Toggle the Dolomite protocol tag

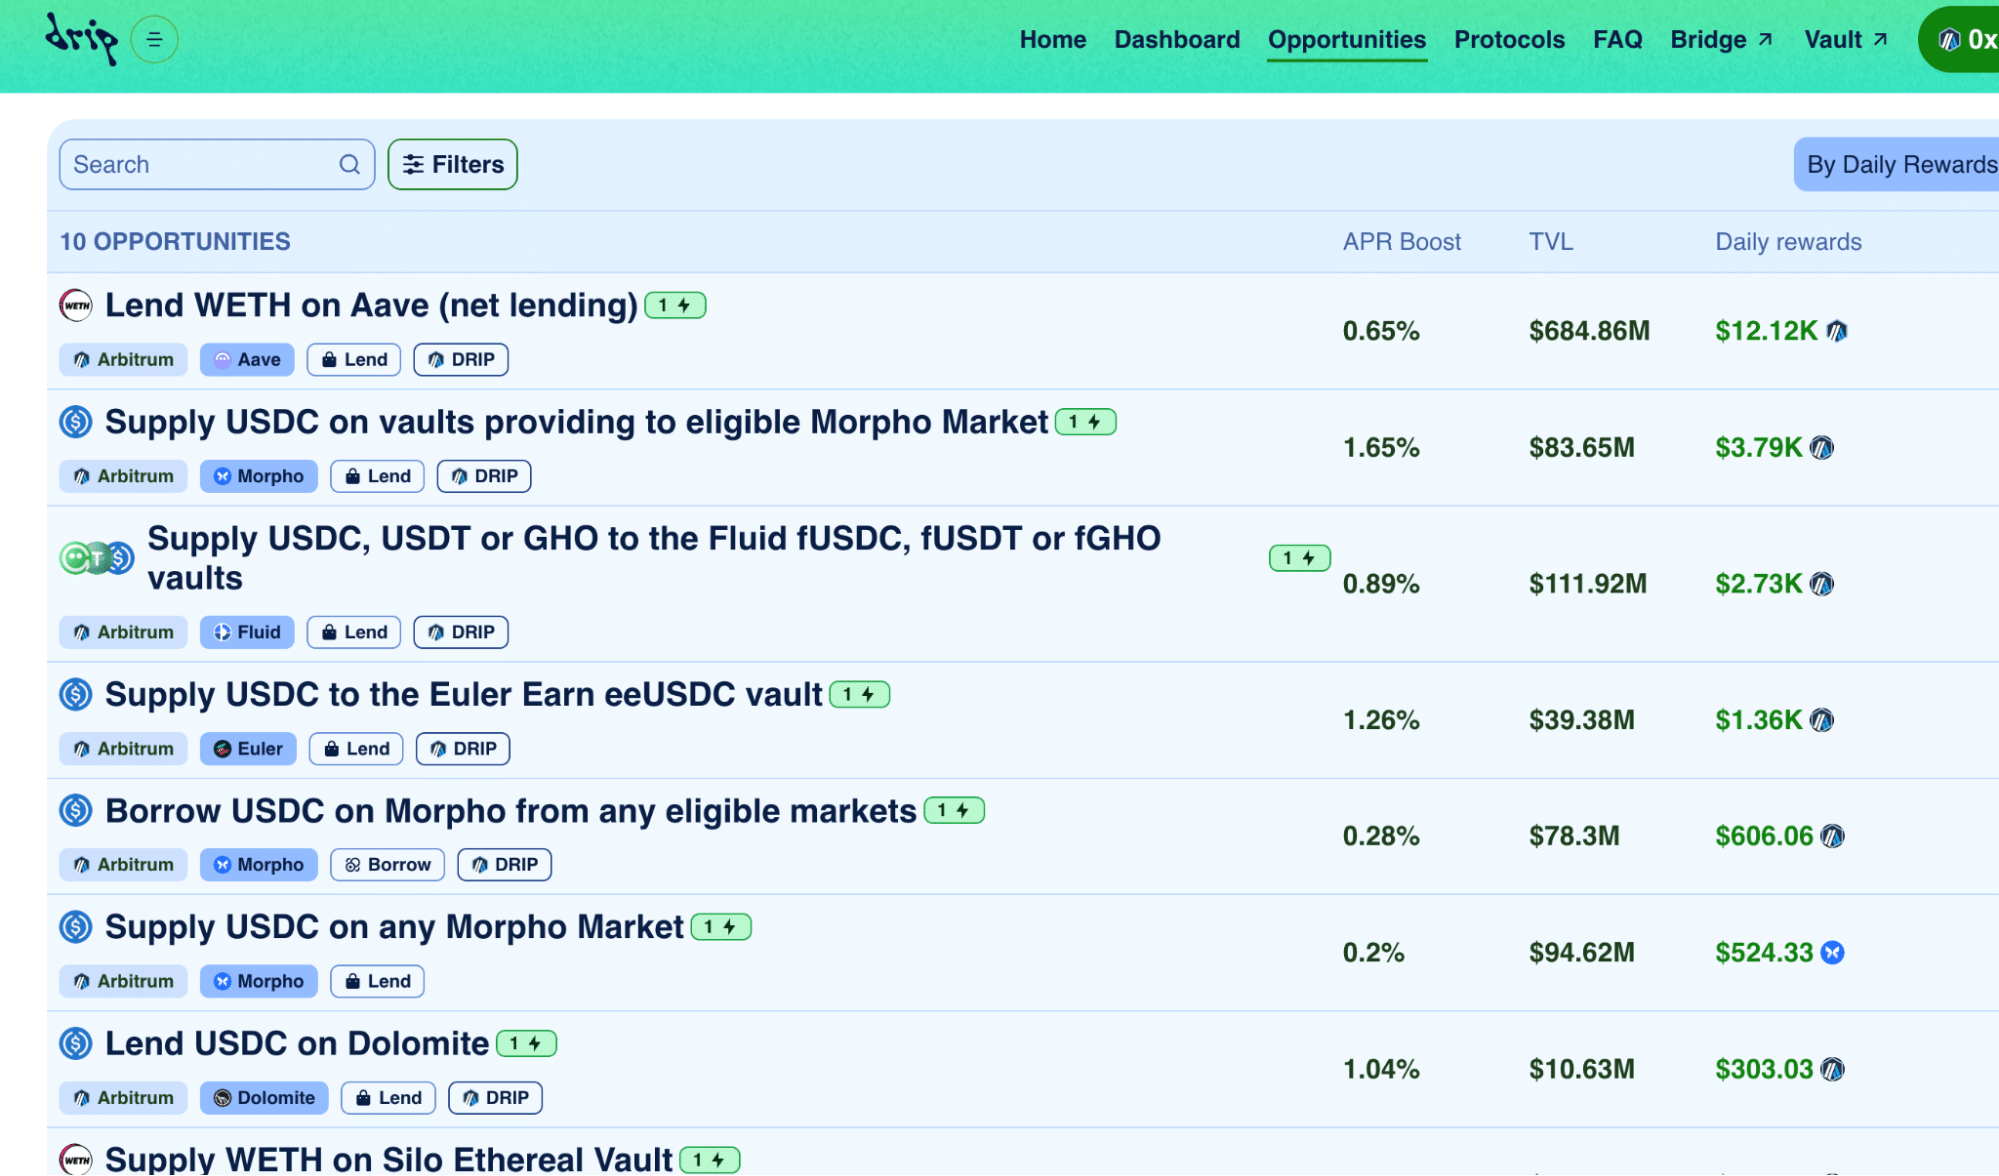pyautogui.click(x=264, y=1098)
